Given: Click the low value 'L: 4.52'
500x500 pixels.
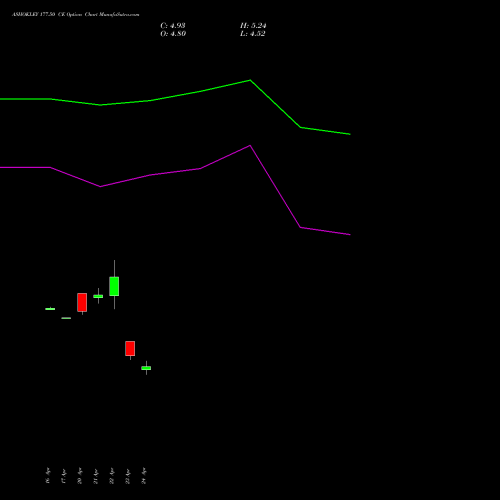Looking at the screenshot, I should point(252,34).
